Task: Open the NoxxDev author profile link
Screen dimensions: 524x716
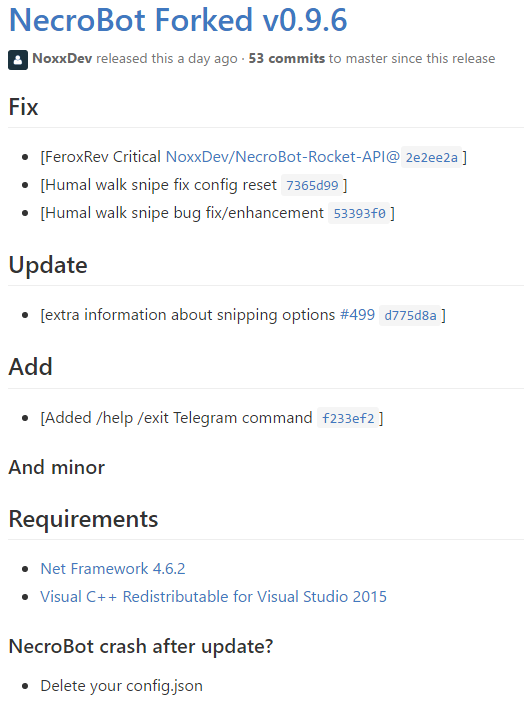Action: pyautogui.click(x=62, y=58)
